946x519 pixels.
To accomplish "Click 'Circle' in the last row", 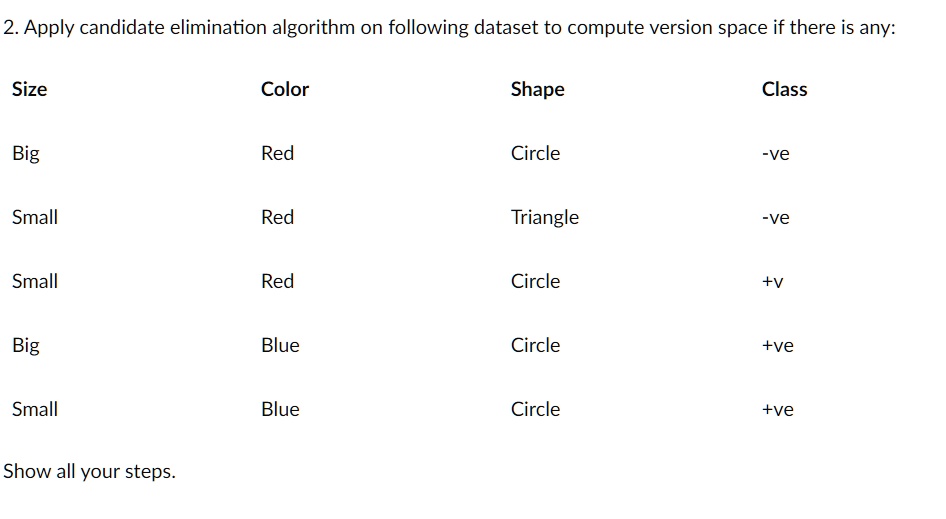I will coord(535,409).
